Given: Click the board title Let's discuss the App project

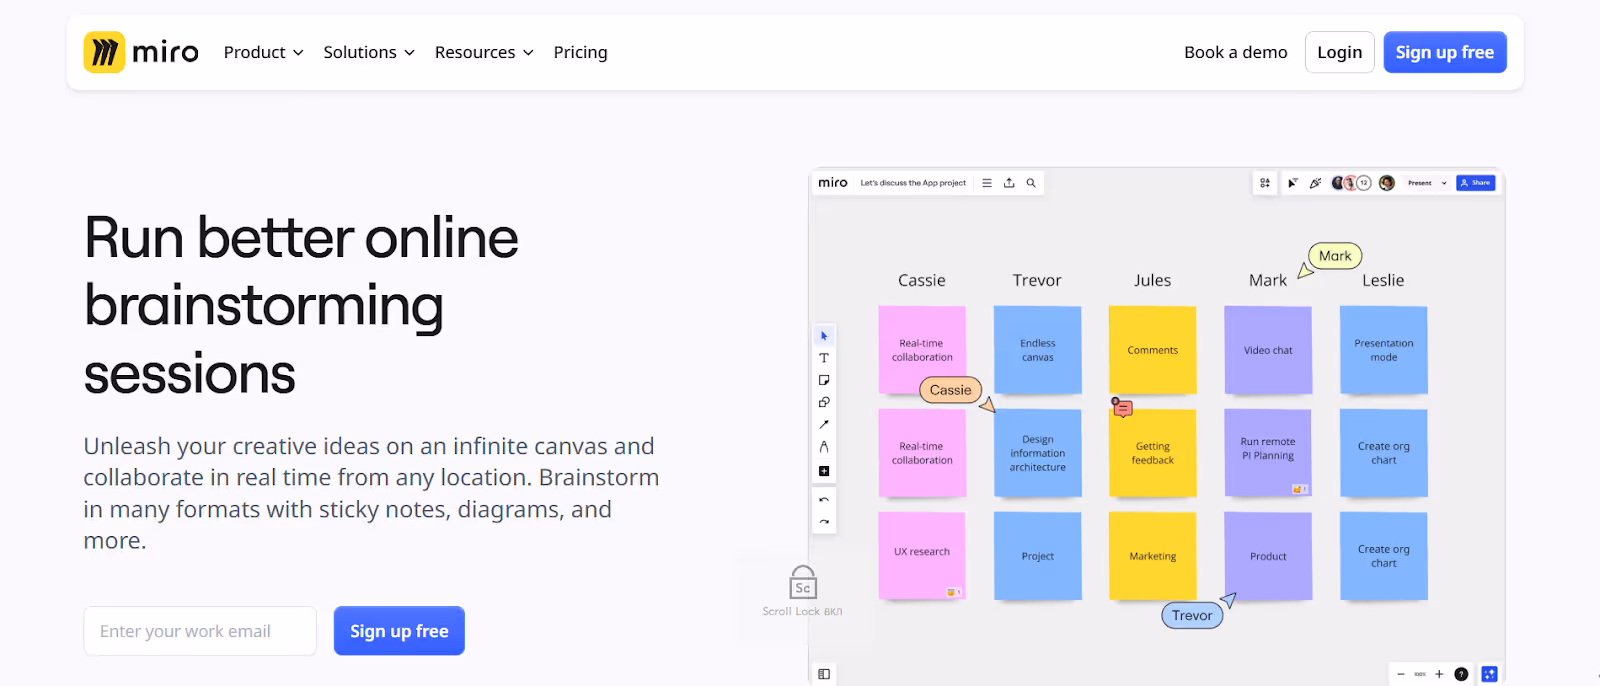Looking at the screenshot, I should pyautogui.click(x=913, y=183).
